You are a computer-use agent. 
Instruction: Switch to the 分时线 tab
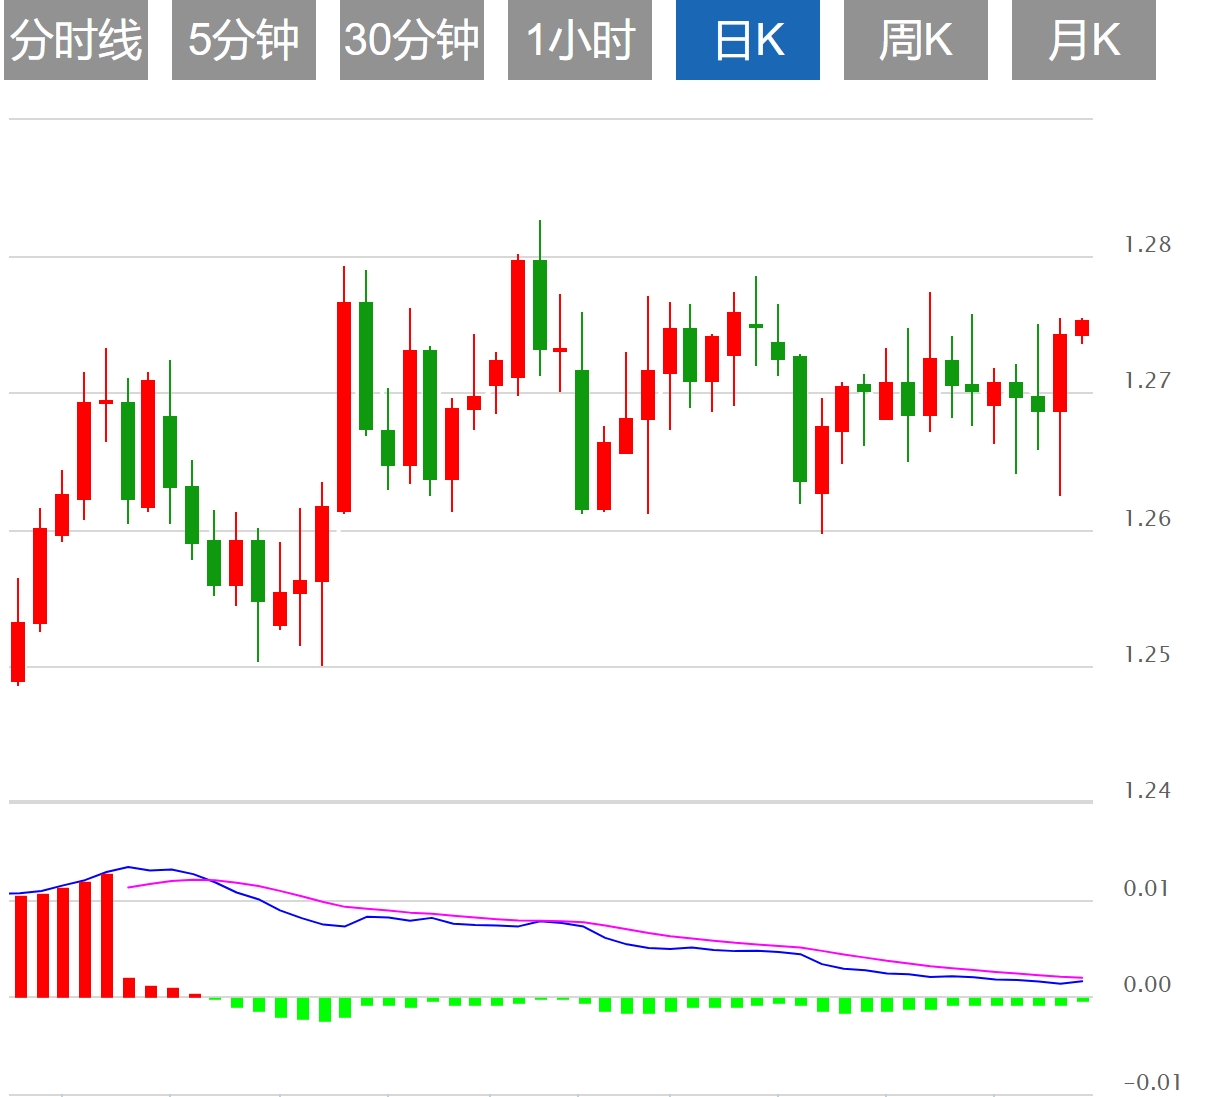coord(76,41)
